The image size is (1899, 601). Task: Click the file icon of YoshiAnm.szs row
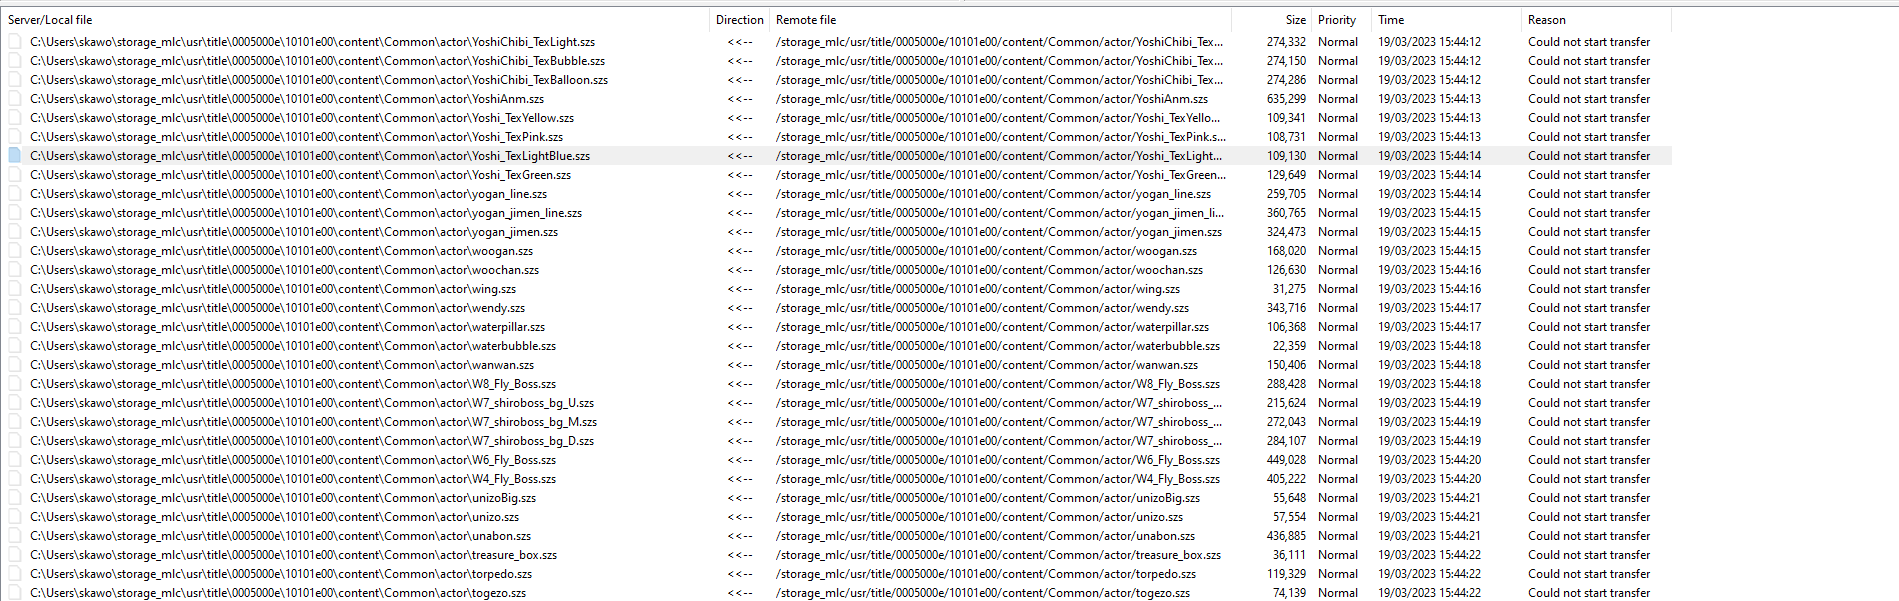point(15,99)
